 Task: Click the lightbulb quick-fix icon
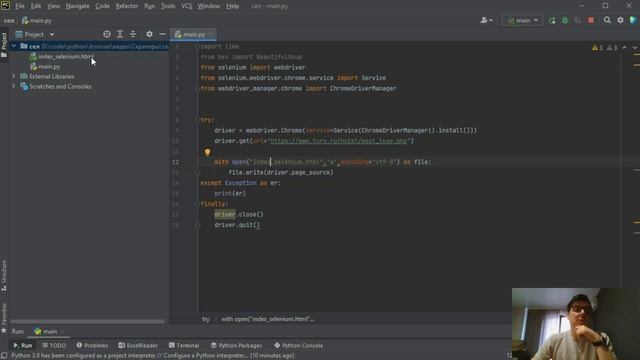pos(207,152)
